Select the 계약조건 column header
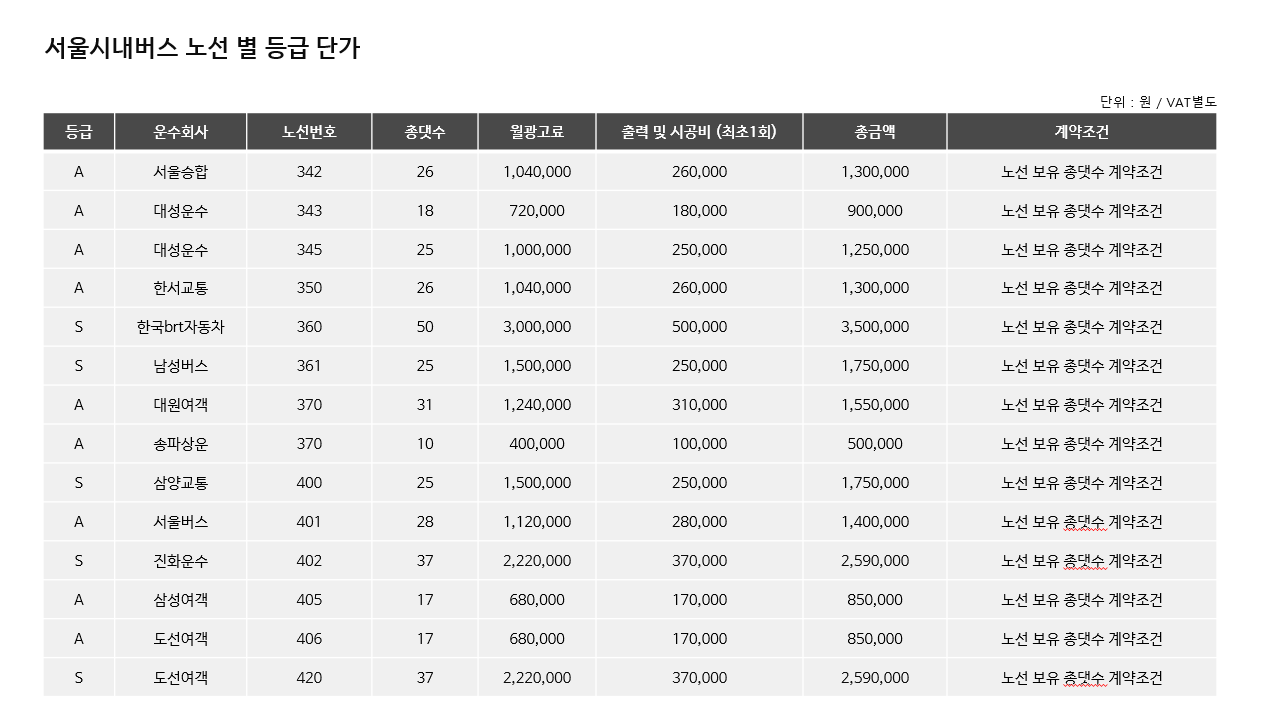This screenshot has width=1265, height=710. tap(1082, 132)
